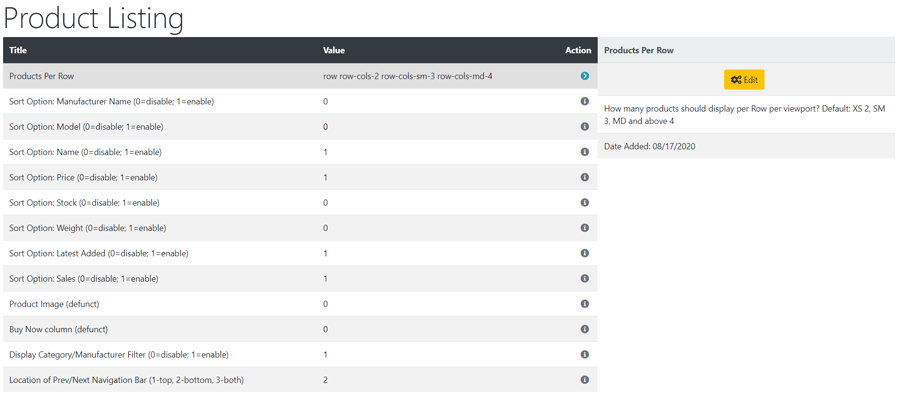Click value 0 in the Buy Now column row
The height and width of the screenshot is (397, 900).
click(325, 330)
